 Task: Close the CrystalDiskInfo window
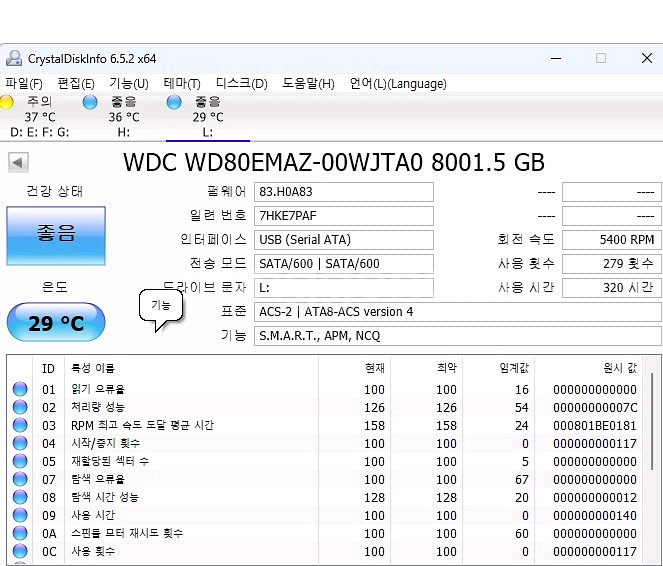coord(647,58)
